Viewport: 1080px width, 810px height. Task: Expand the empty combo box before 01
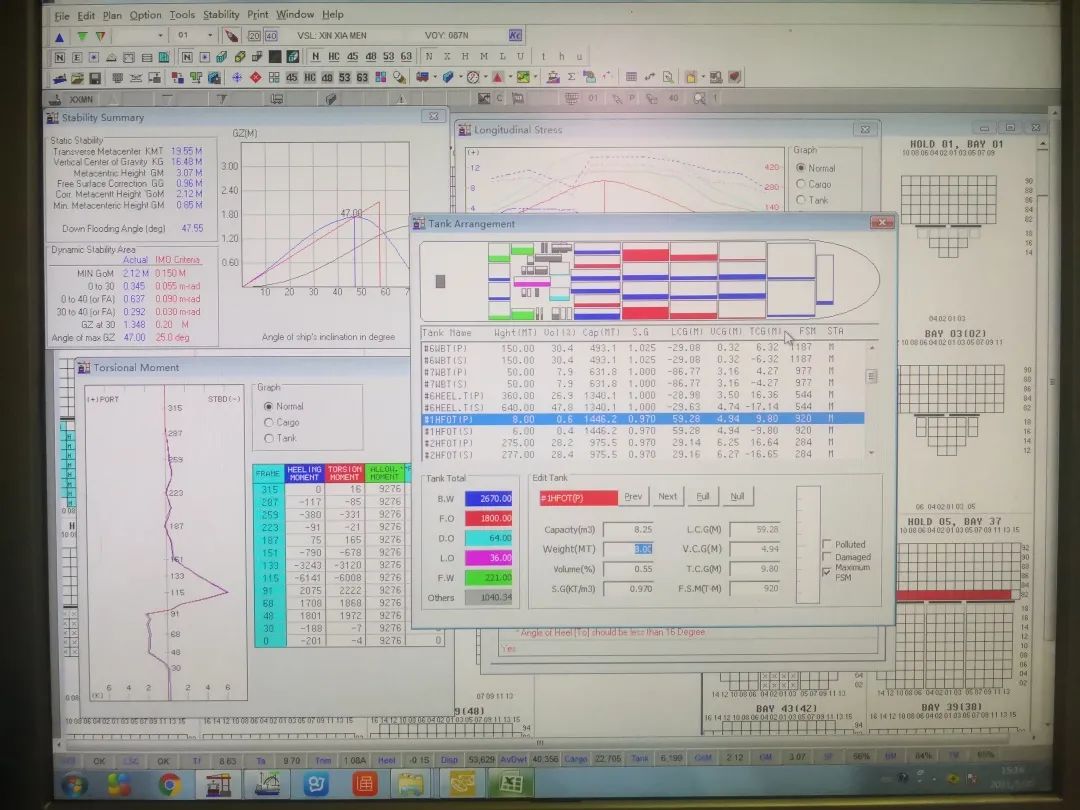click(x=160, y=36)
